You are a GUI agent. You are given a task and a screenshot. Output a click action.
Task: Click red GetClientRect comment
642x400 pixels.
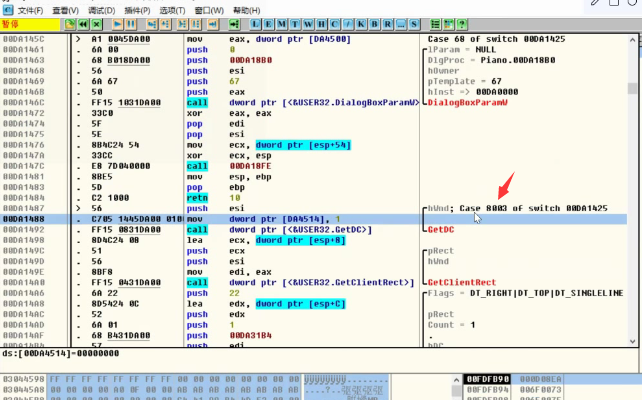click(462, 282)
